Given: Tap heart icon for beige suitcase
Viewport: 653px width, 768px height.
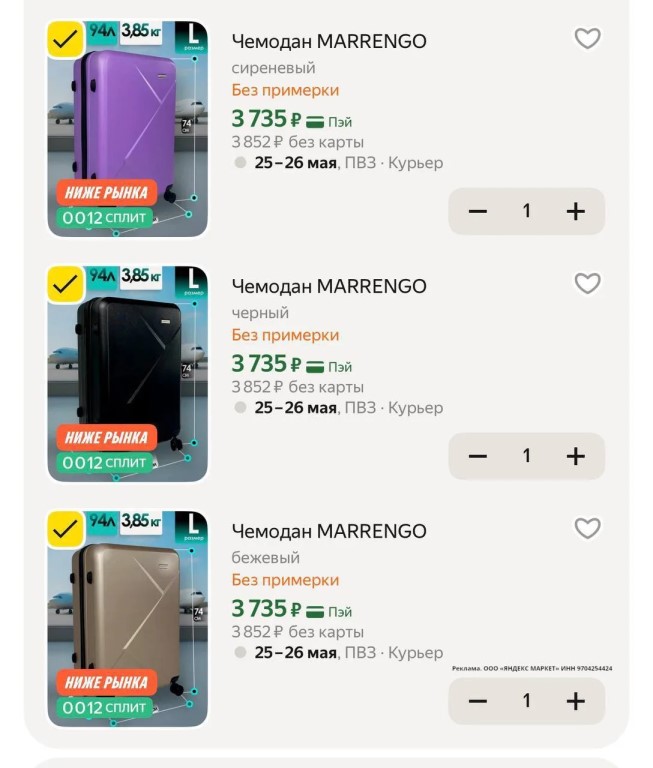Looking at the screenshot, I should 587,529.
